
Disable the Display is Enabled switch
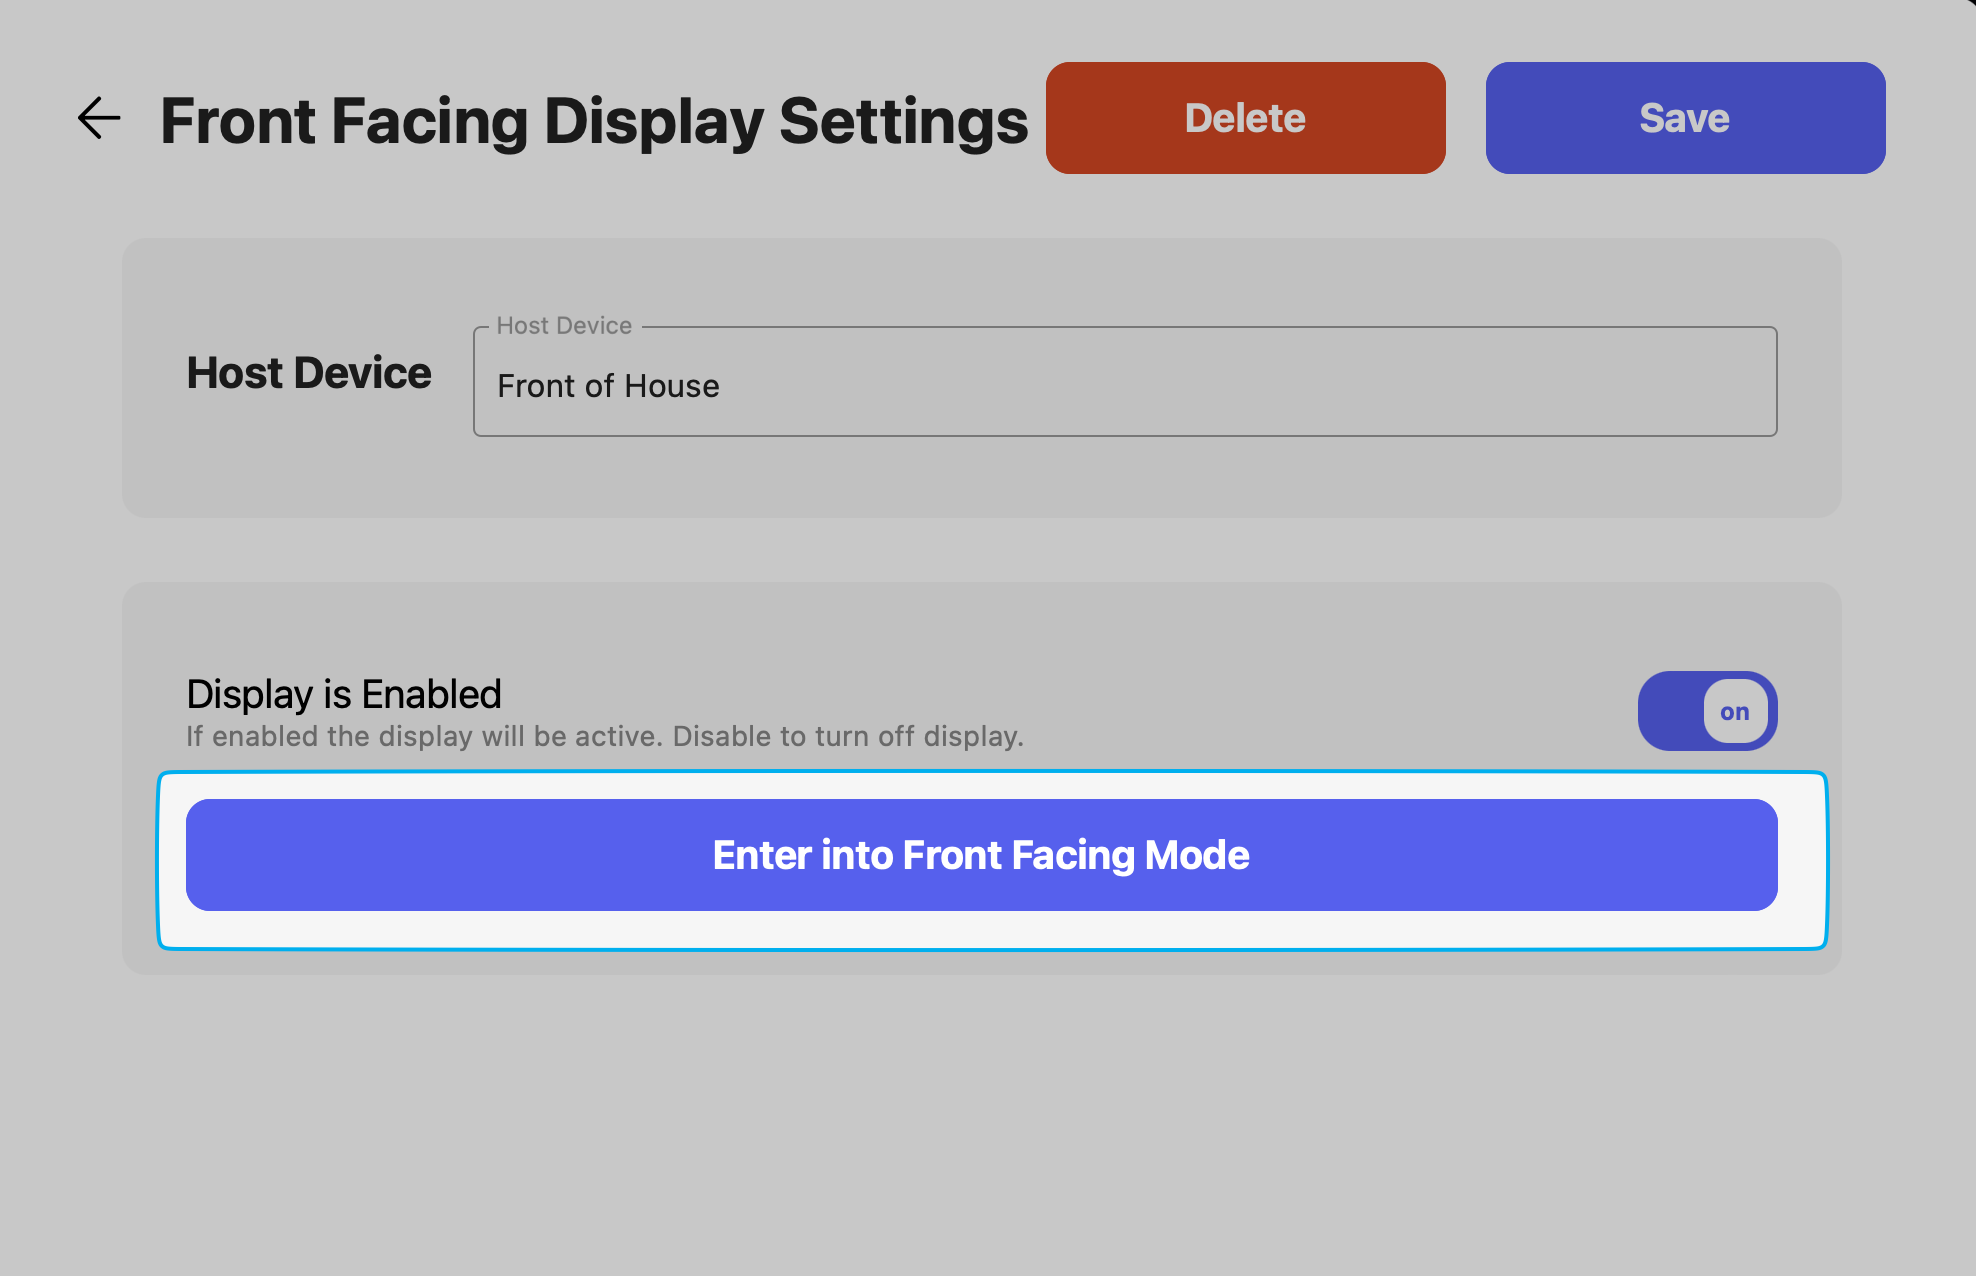1706,711
